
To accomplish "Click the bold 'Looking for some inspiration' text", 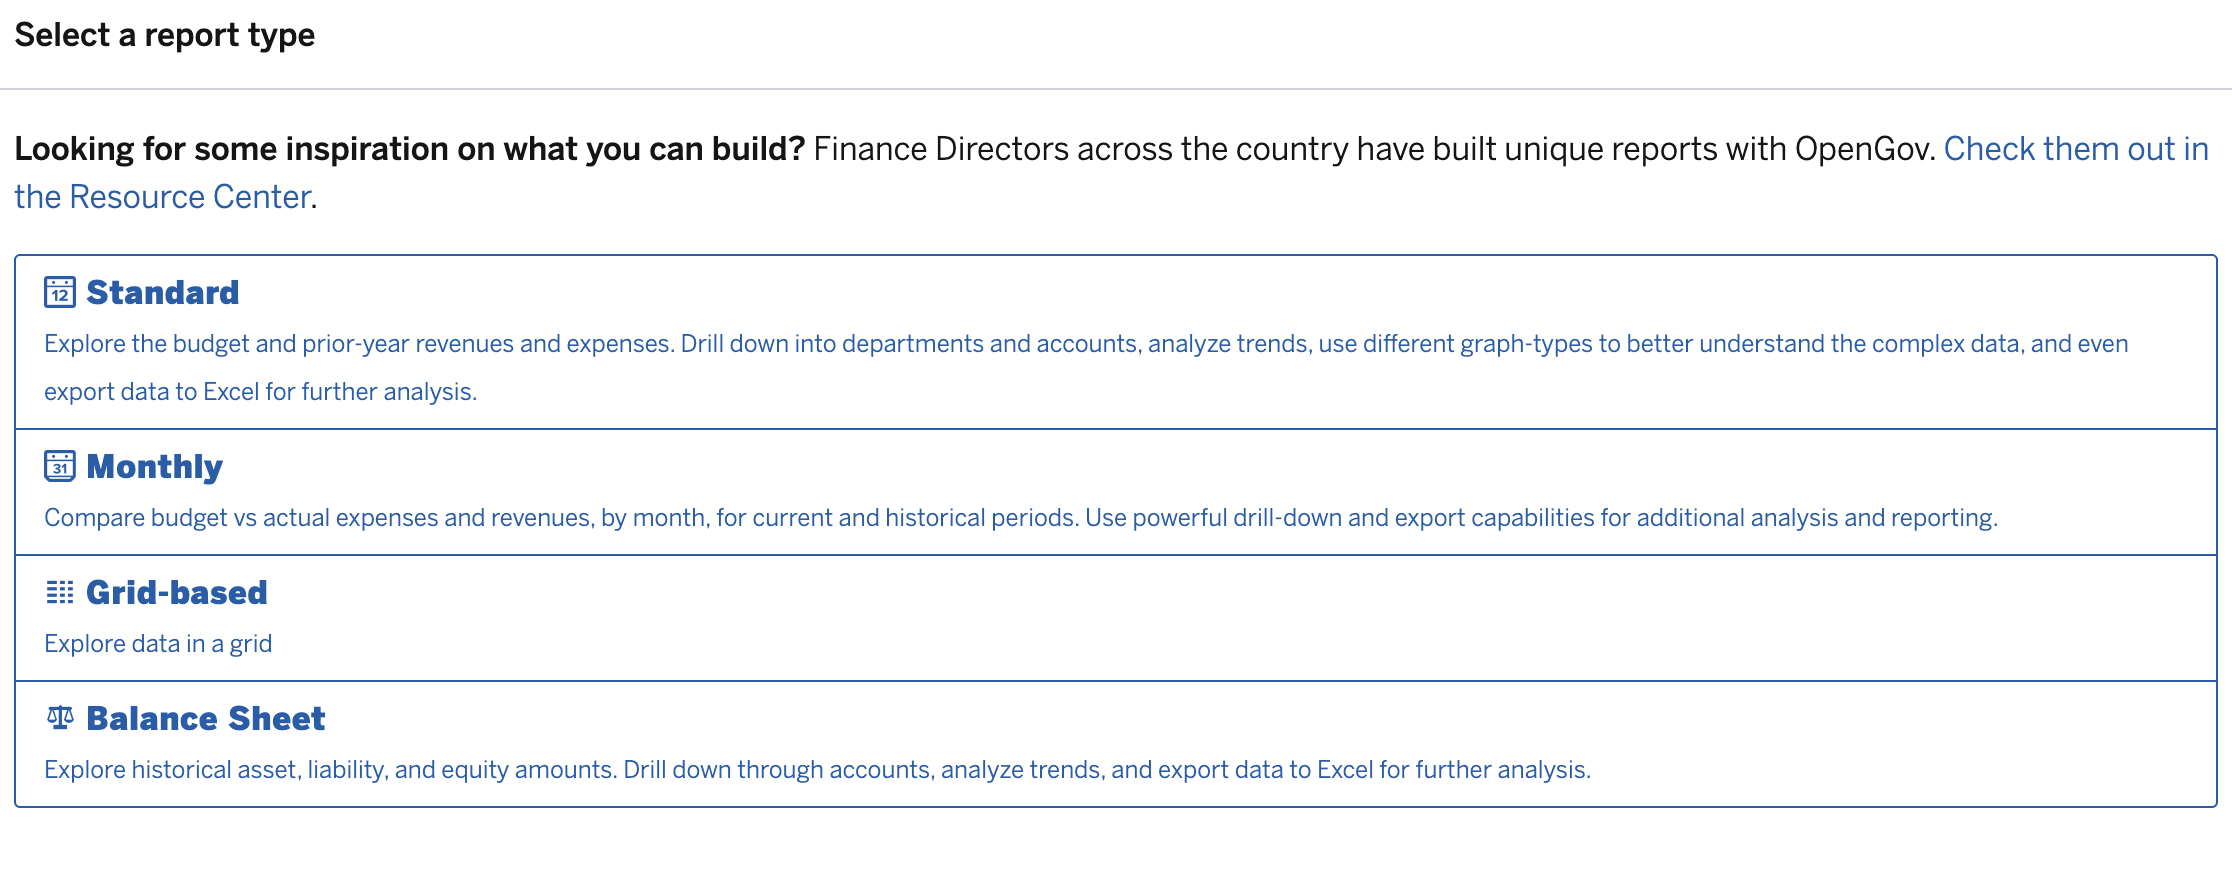I will [410, 149].
